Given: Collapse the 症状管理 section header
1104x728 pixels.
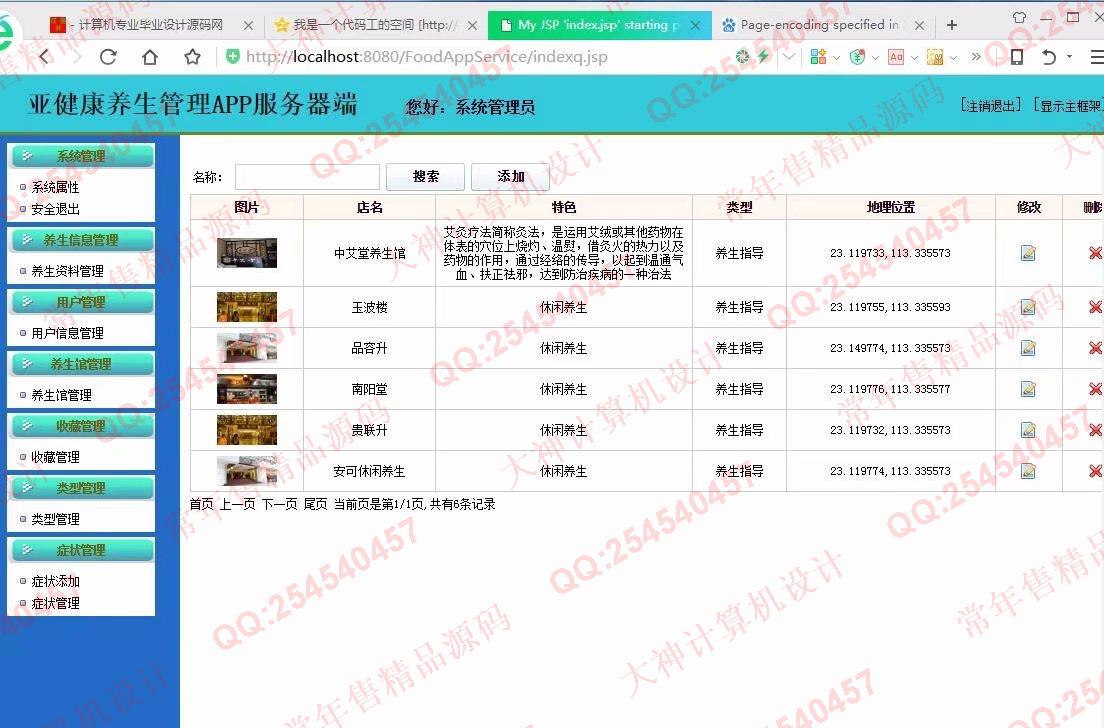Looking at the screenshot, I should (x=82, y=550).
